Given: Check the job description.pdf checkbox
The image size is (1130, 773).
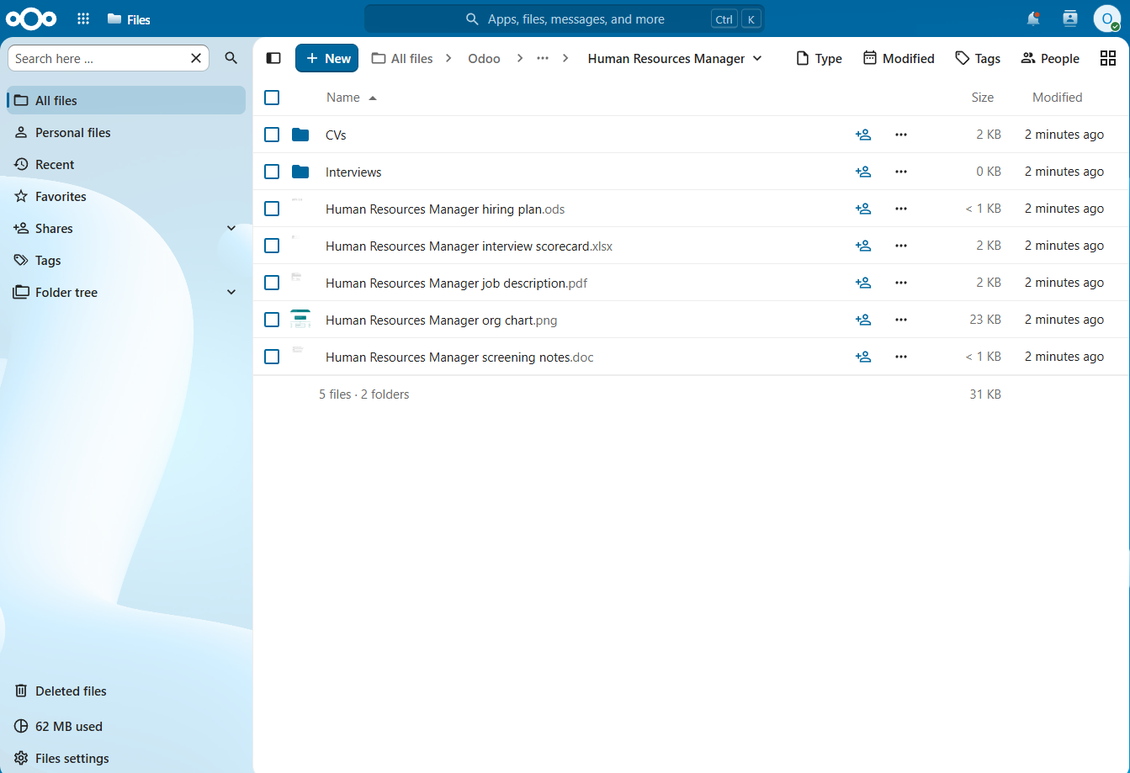Looking at the screenshot, I should coord(272,282).
